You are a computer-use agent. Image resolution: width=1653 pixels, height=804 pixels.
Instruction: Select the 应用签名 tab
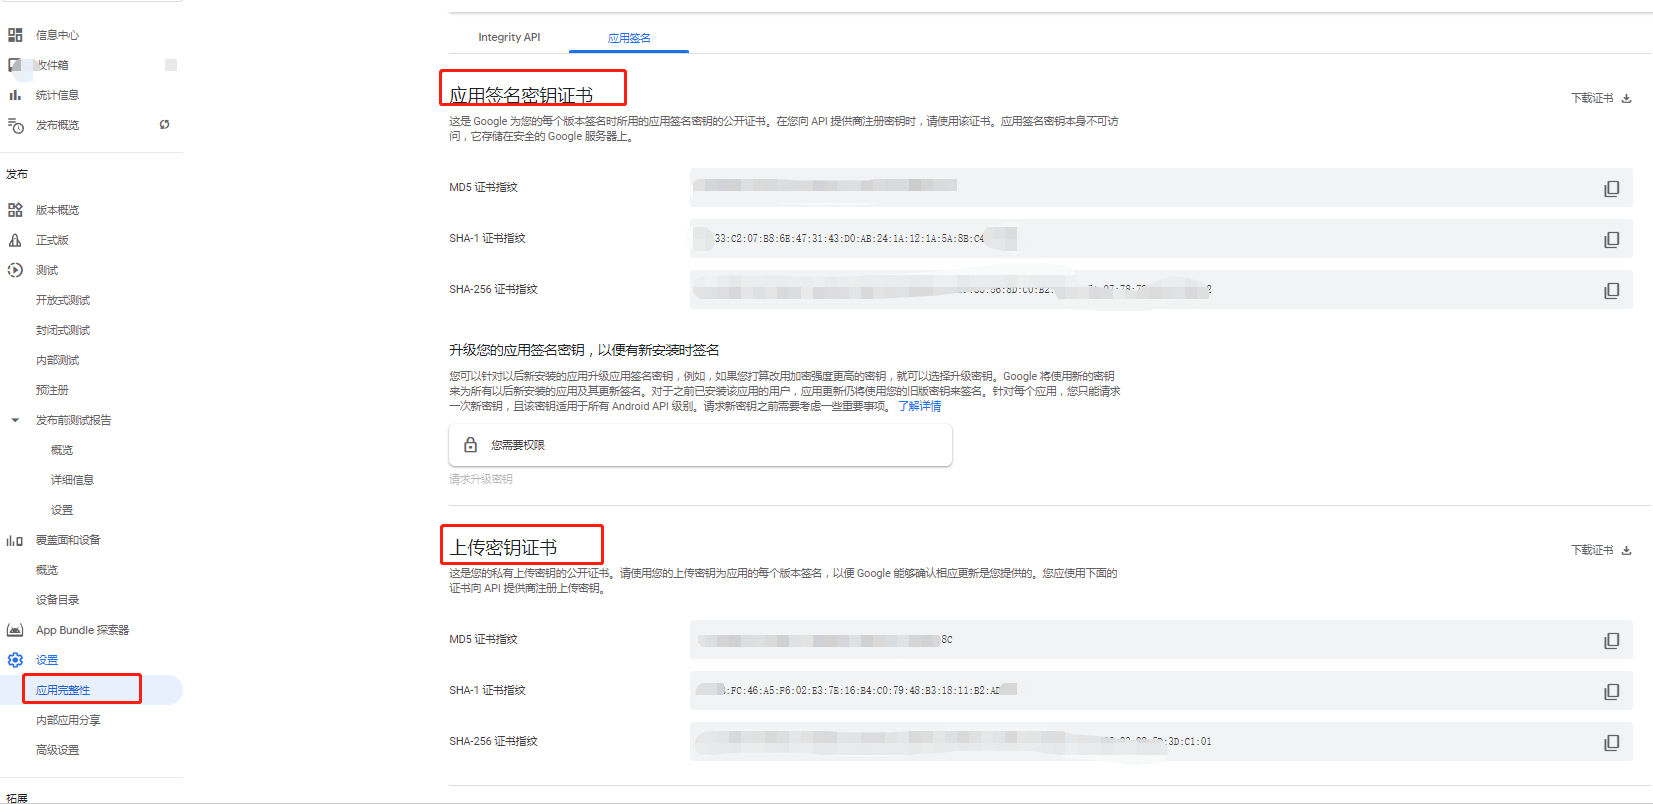tap(629, 38)
